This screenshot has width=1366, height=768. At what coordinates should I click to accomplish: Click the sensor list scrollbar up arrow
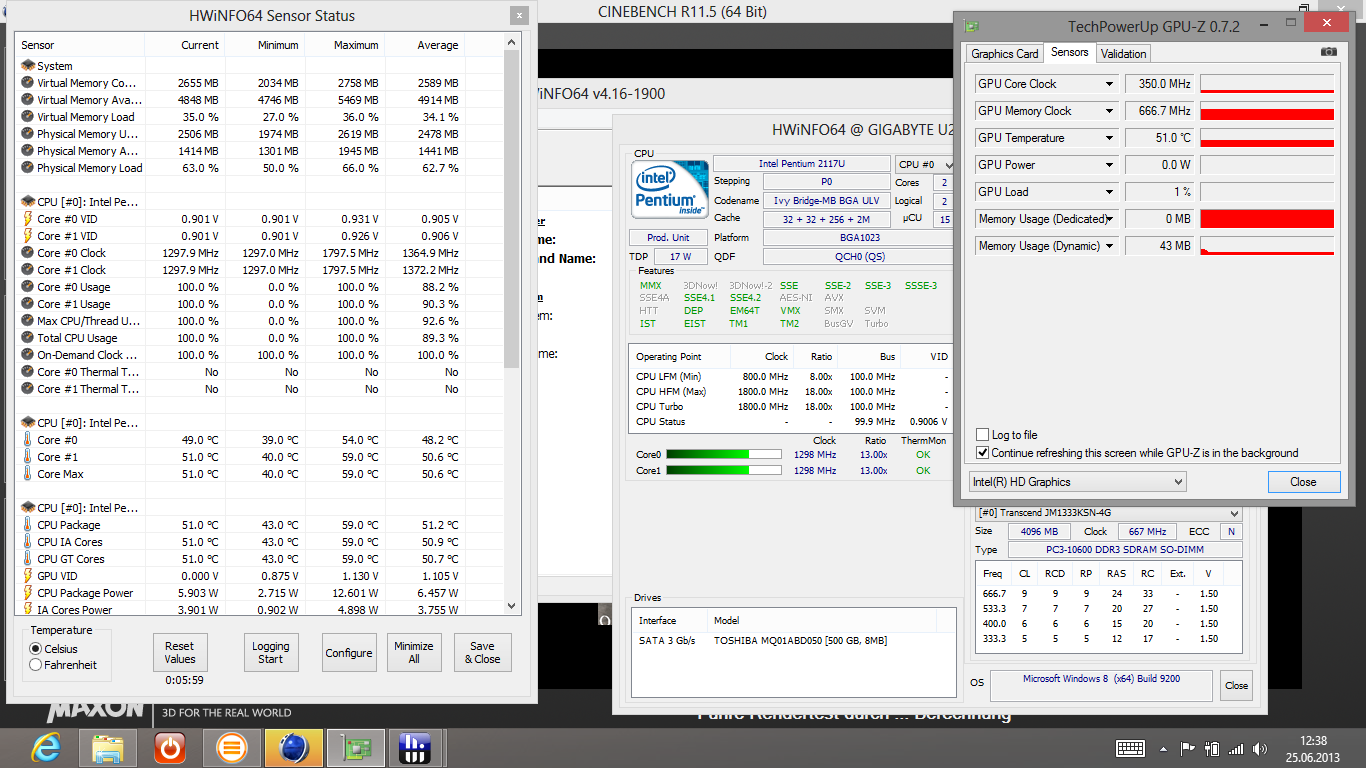[x=512, y=42]
